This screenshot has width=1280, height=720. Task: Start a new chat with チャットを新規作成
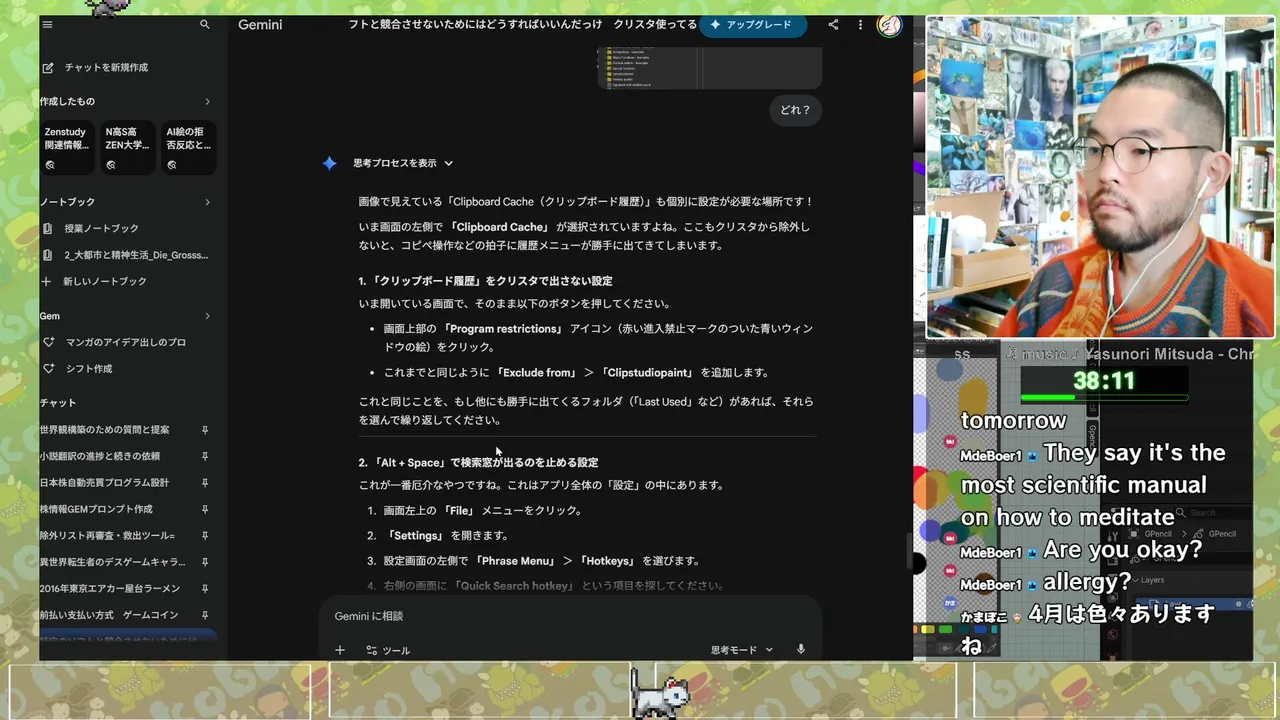tap(95, 67)
